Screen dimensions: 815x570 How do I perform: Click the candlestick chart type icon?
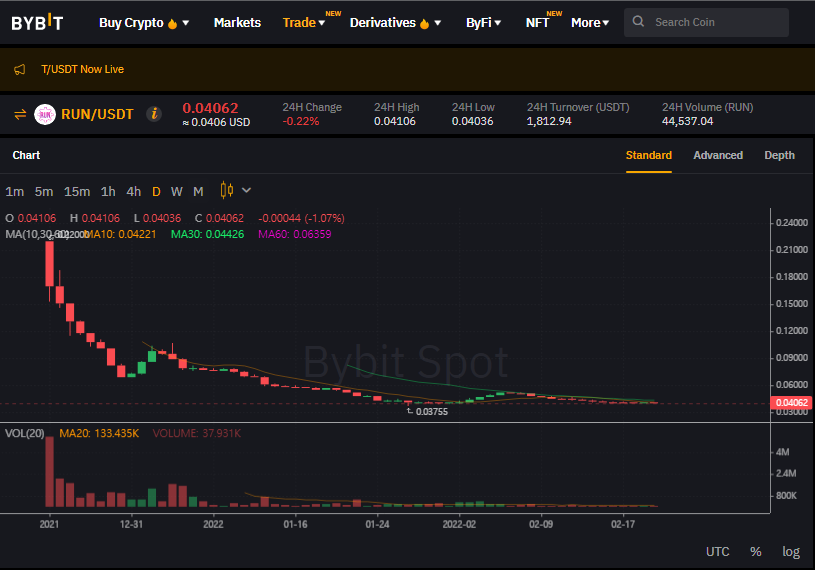[227, 191]
